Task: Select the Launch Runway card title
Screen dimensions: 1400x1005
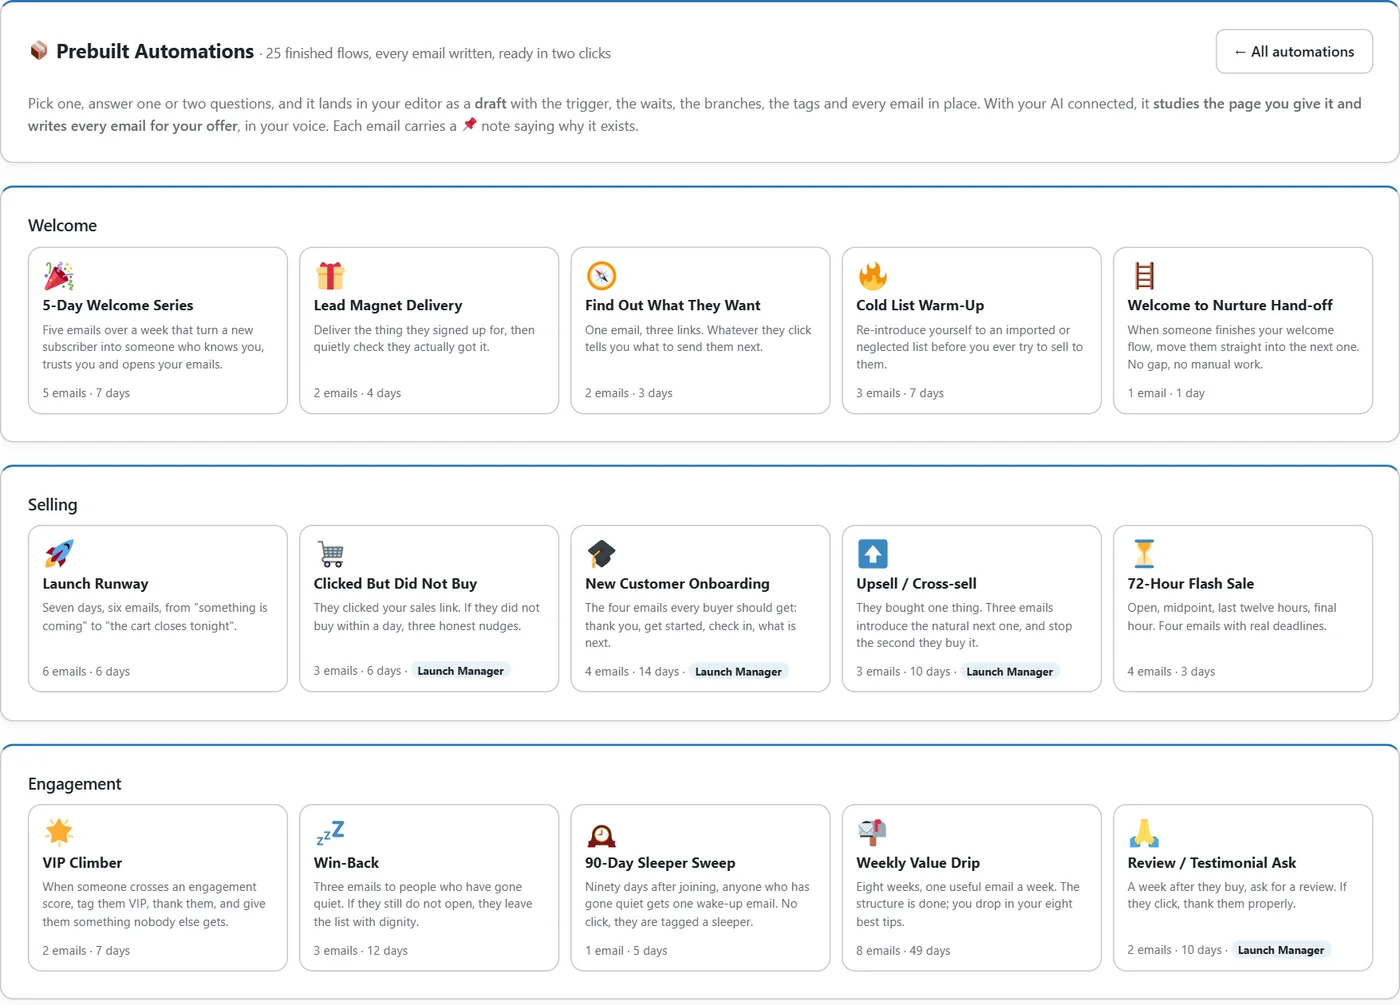Action: (x=95, y=584)
